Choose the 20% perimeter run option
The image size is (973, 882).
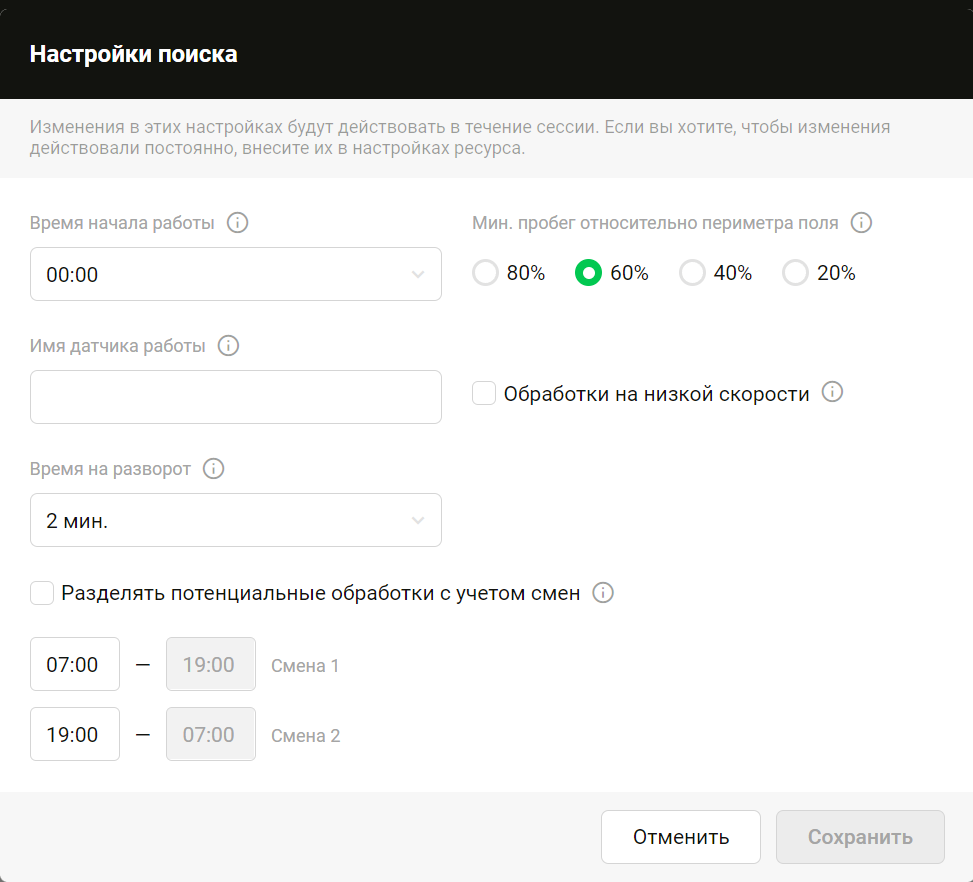coord(795,272)
